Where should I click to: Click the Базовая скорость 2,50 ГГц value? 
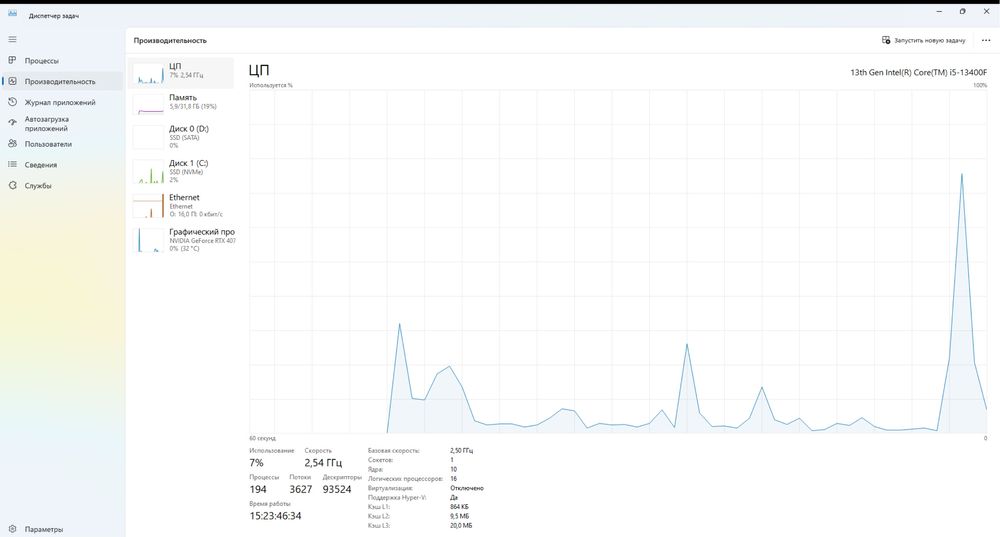tap(461, 450)
